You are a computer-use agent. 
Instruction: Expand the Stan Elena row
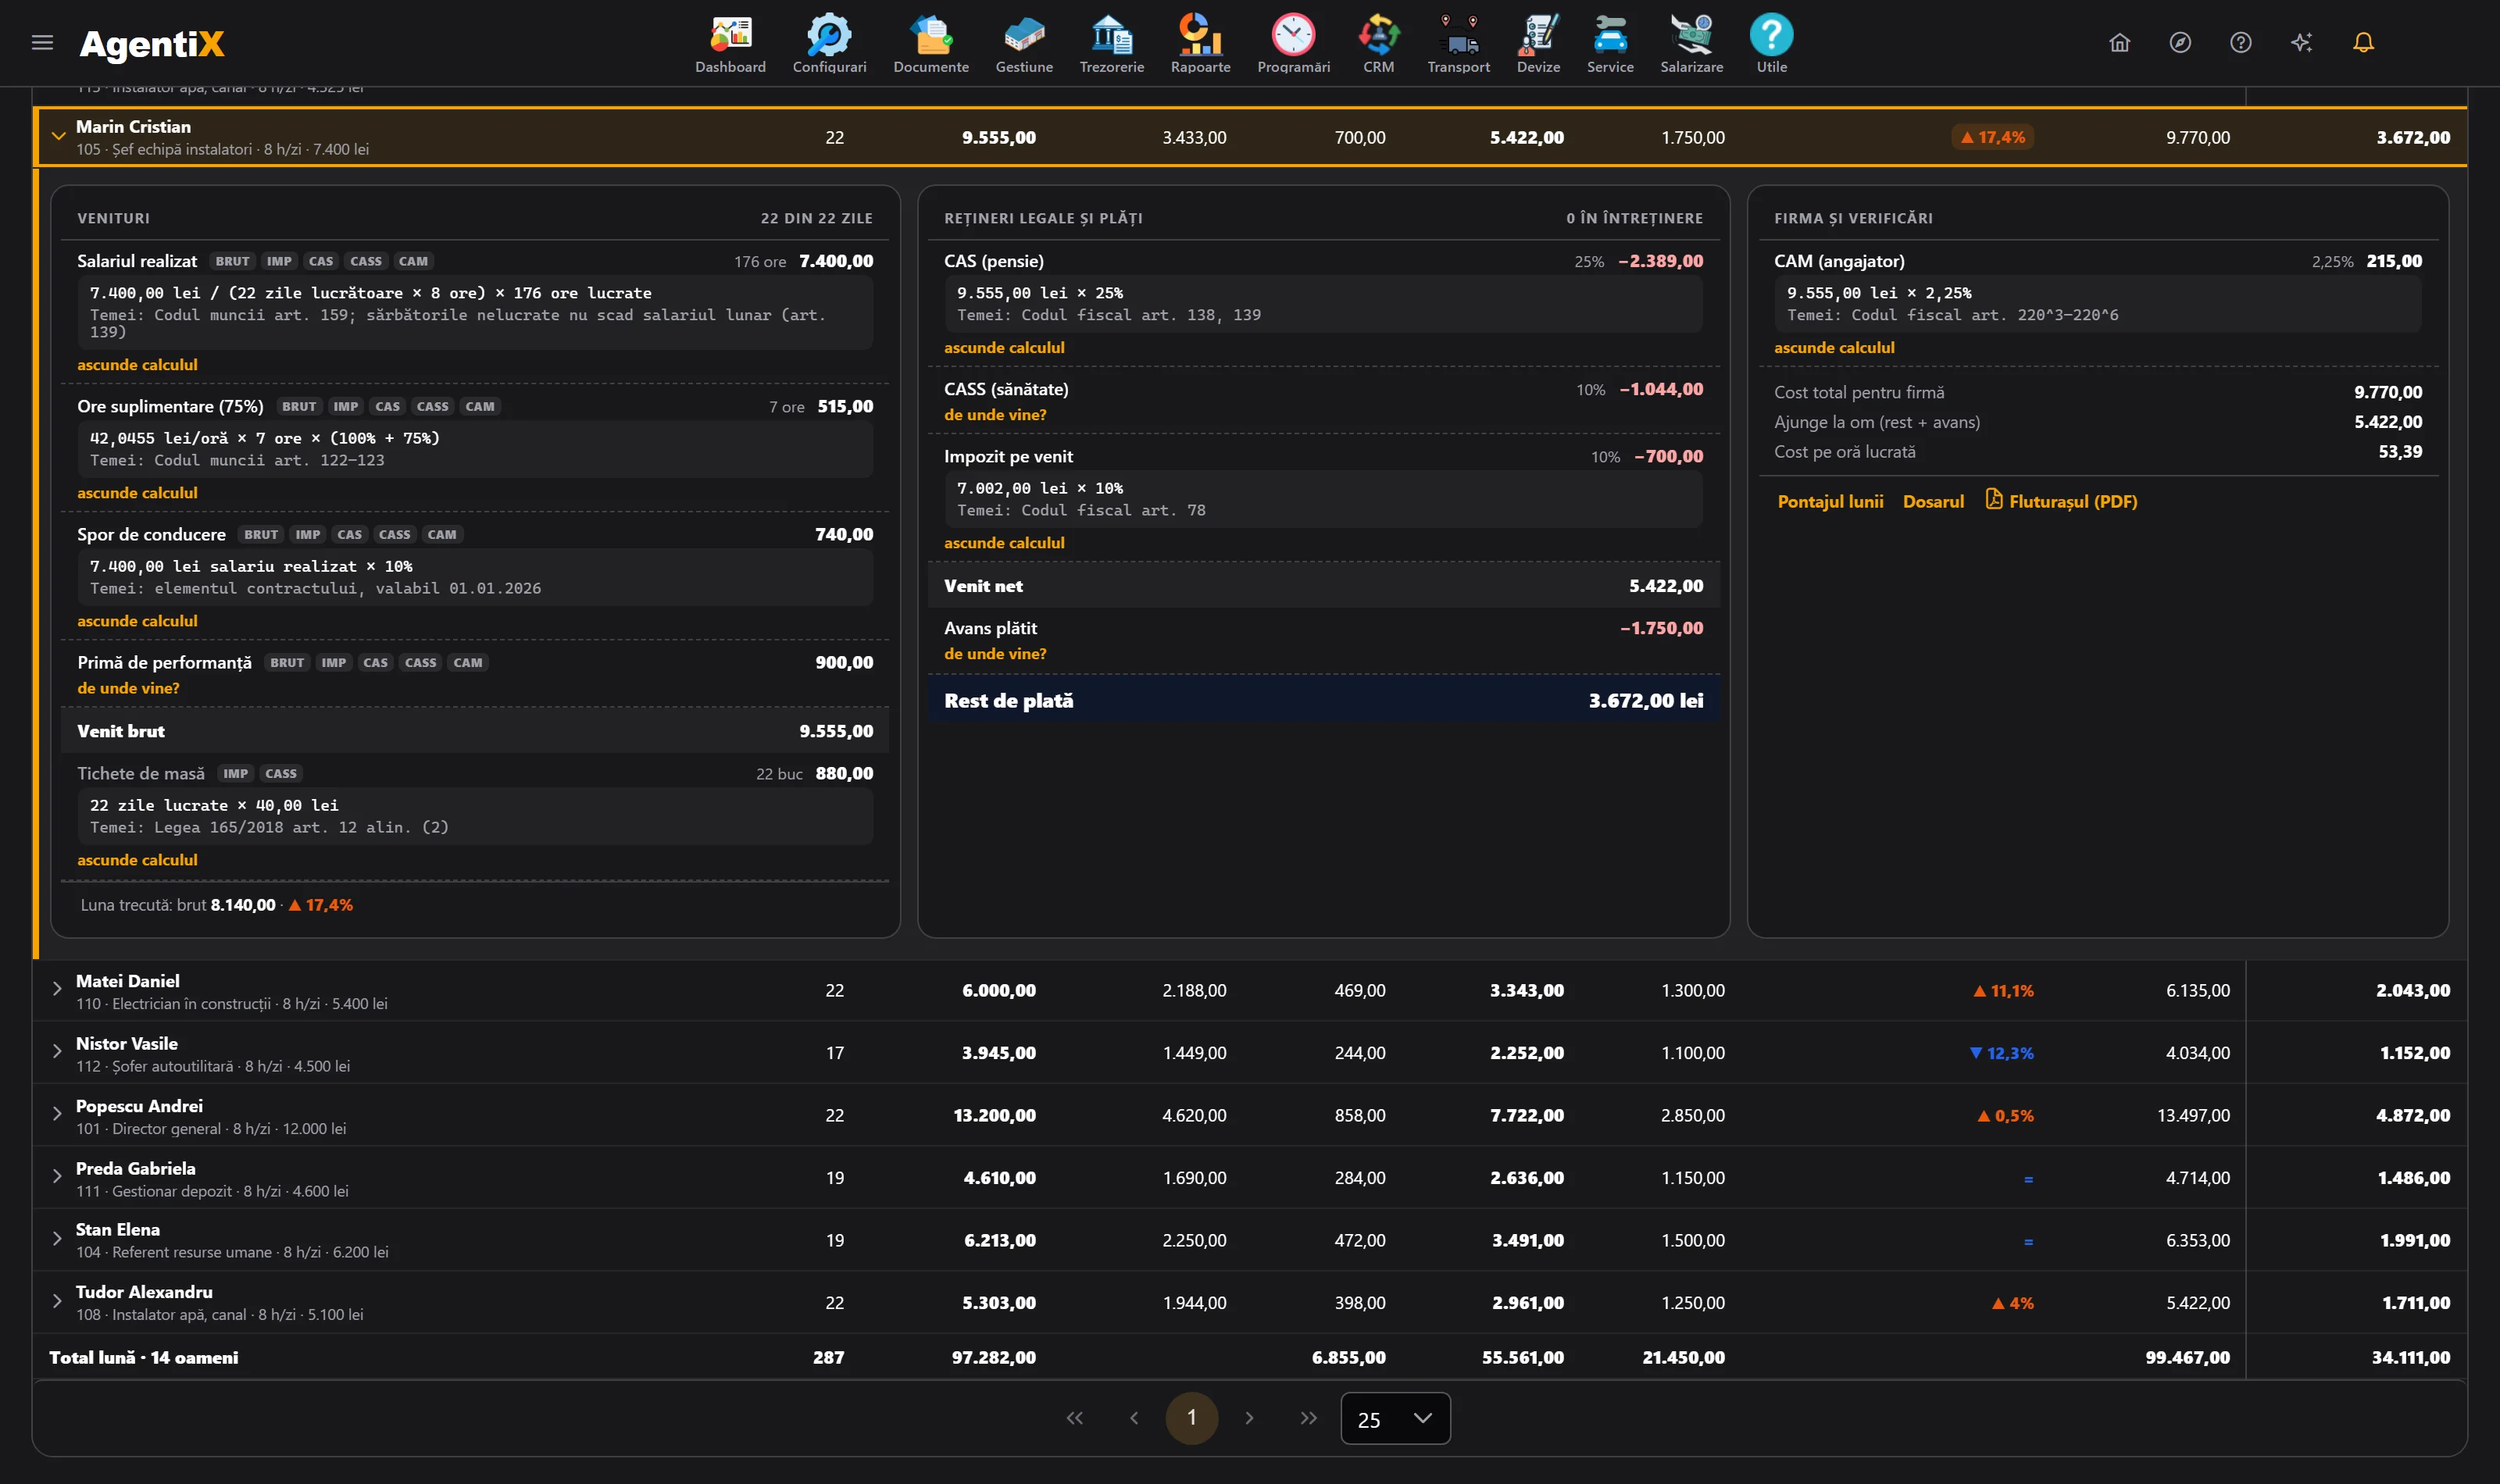coord(57,1238)
